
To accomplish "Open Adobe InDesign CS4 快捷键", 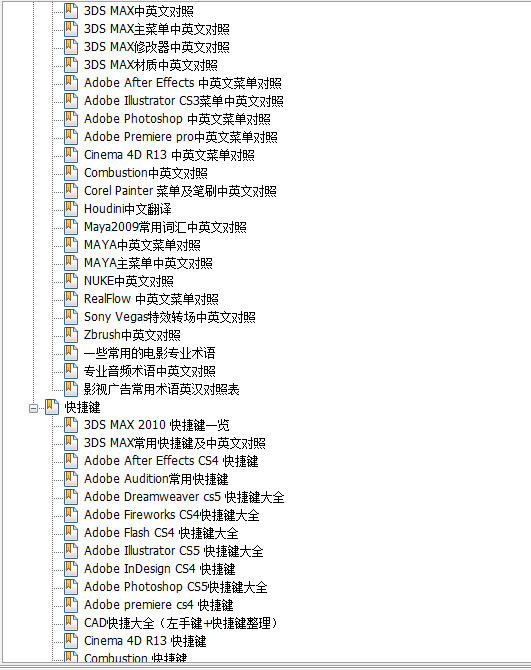I will pyautogui.click(x=160, y=569).
